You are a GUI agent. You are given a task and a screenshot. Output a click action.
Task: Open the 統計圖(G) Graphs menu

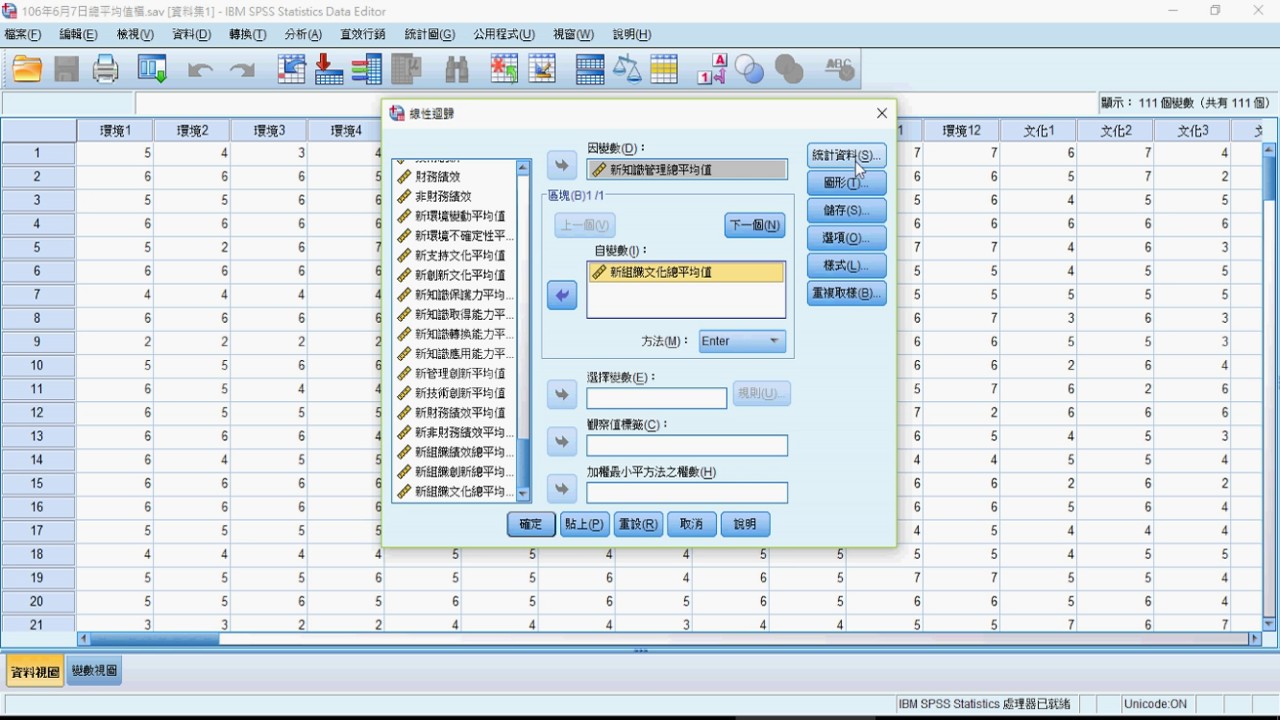pyautogui.click(x=430, y=34)
